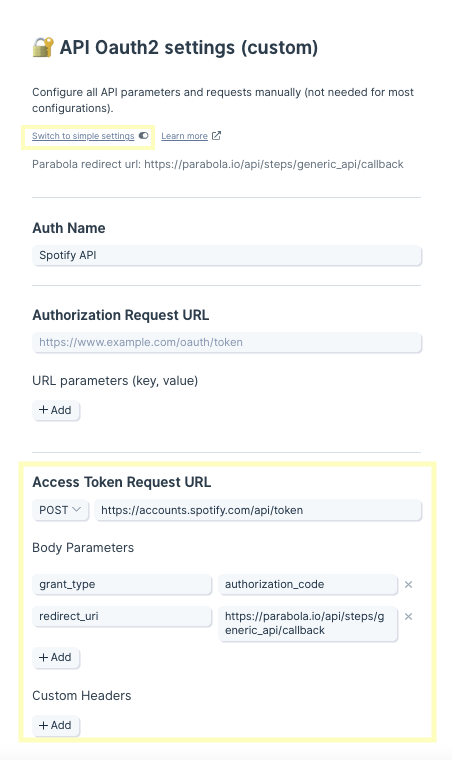Remove the redirect_uri body parameter
Image resolution: width=452 pixels, height=760 pixels.
tap(408, 617)
